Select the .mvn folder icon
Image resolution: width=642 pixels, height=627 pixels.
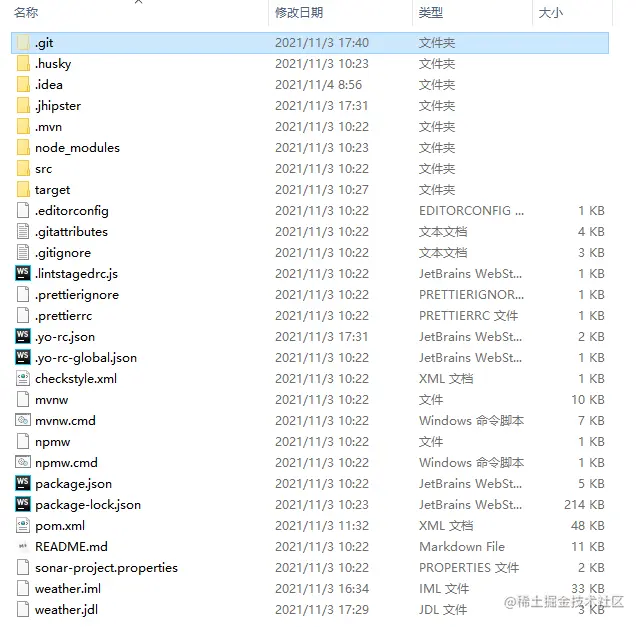pos(23,127)
